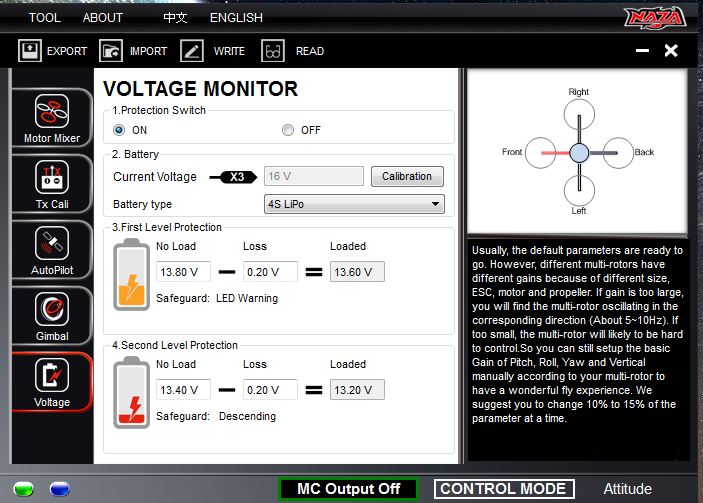703x503 pixels.
Task: Click First Level No Load voltage field
Action: point(183,272)
